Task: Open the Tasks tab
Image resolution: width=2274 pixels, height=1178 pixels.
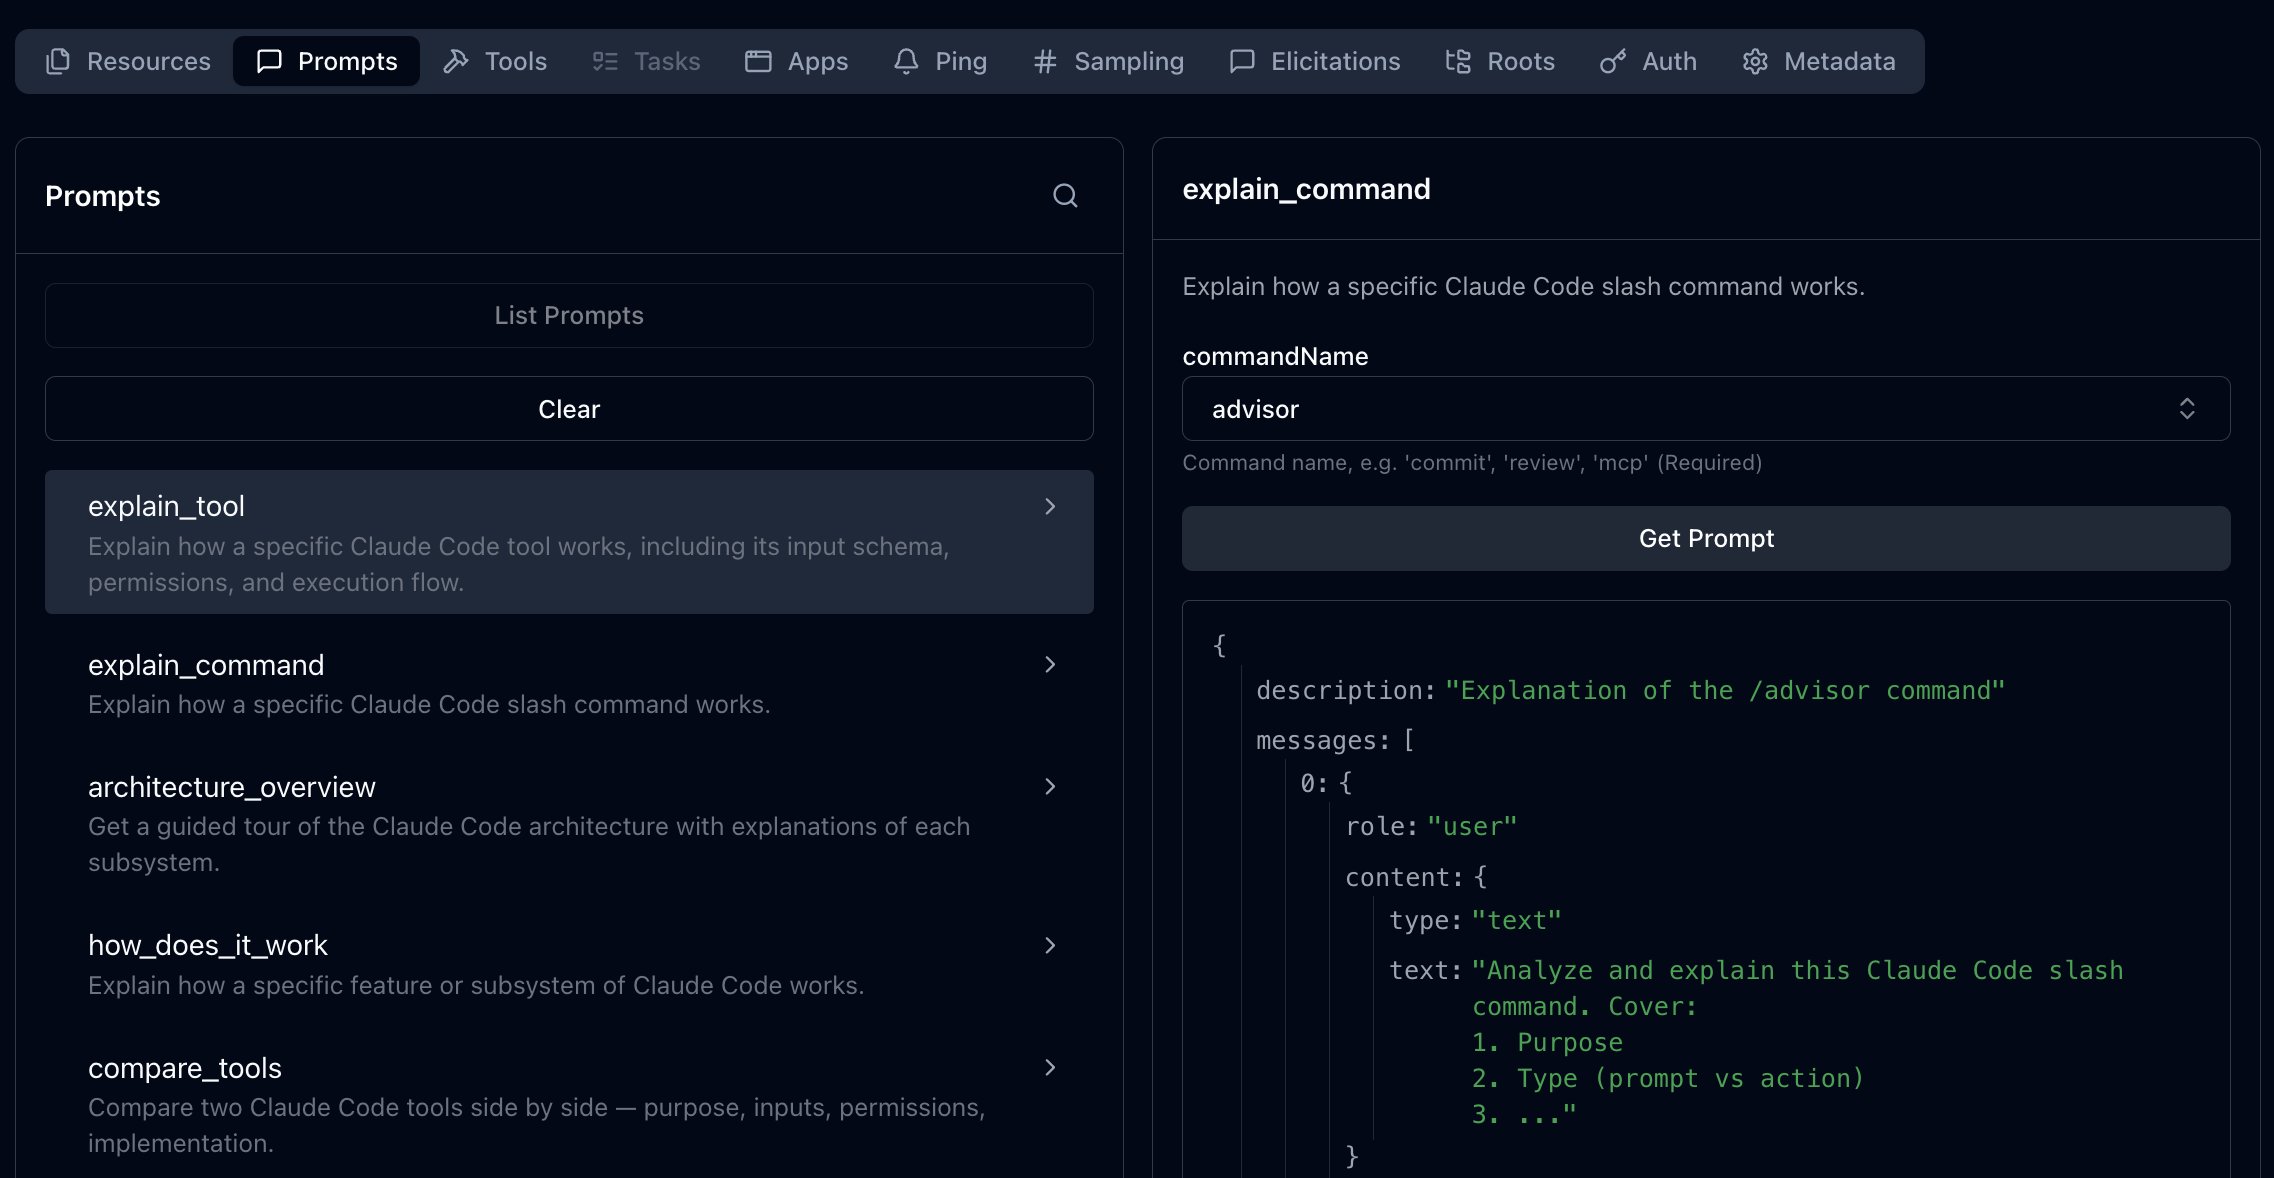Action: [646, 62]
